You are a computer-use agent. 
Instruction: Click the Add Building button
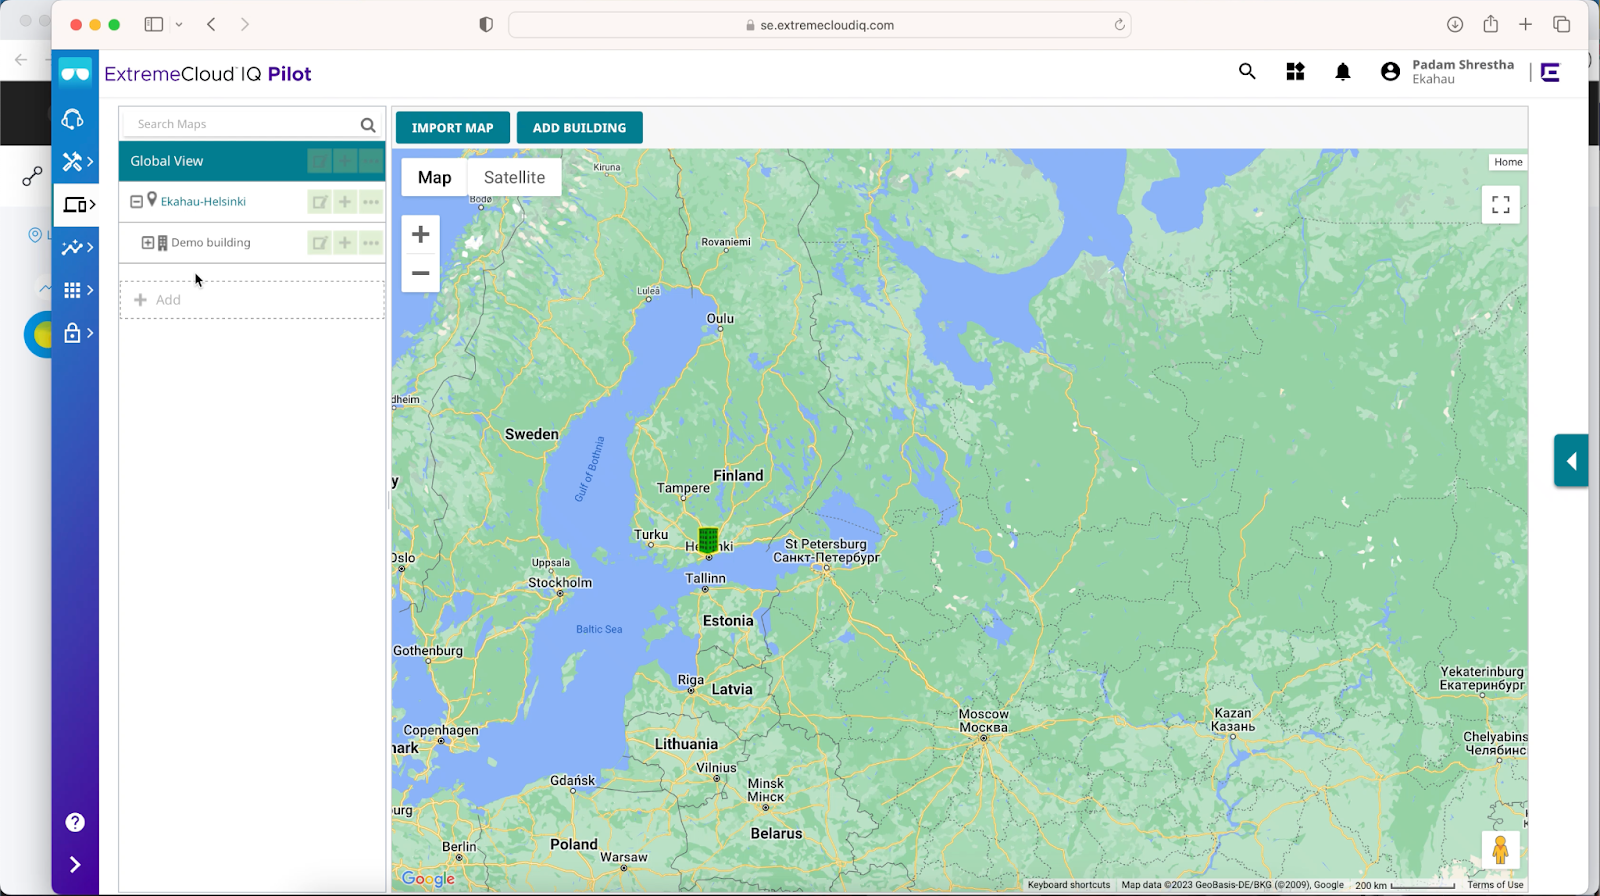pyautogui.click(x=579, y=128)
